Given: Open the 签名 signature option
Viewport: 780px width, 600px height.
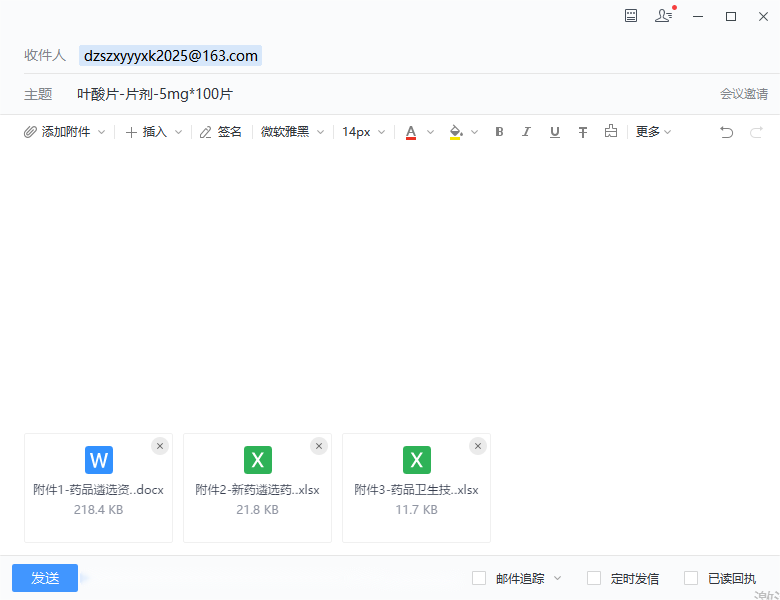Looking at the screenshot, I should 221,132.
